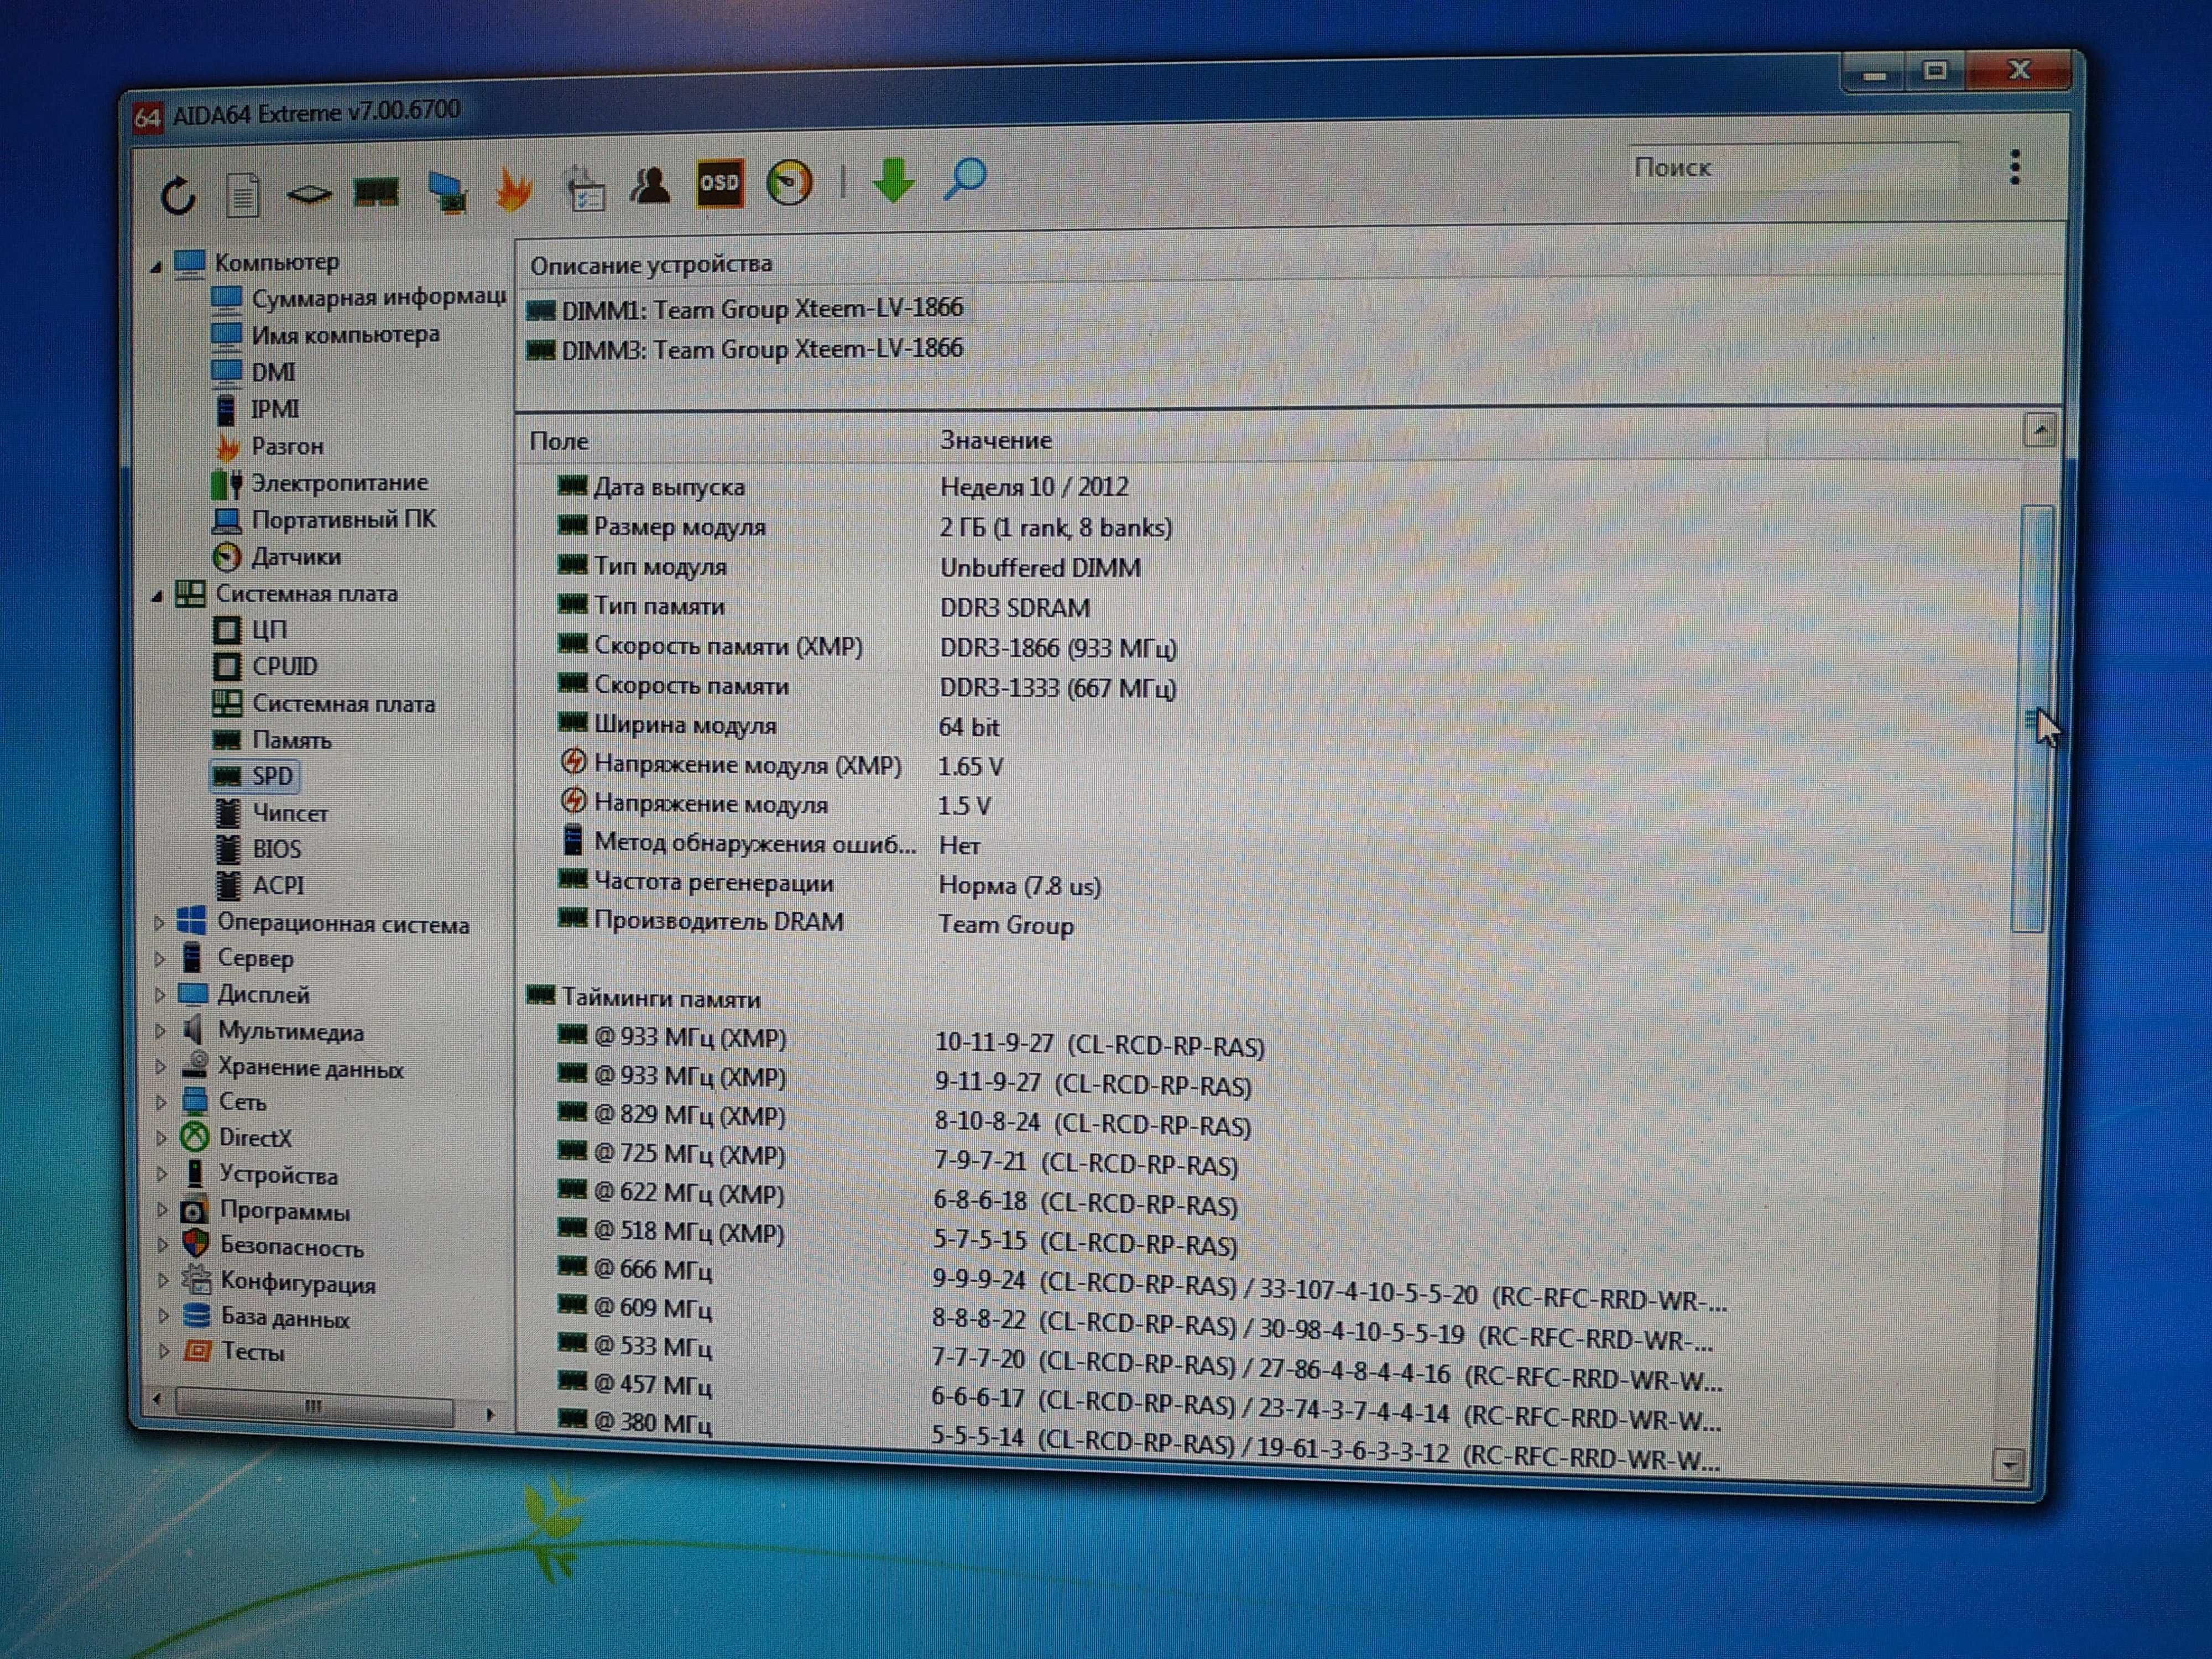
Task: Expand the Сеть tree node
Action: coord(162,1103)
